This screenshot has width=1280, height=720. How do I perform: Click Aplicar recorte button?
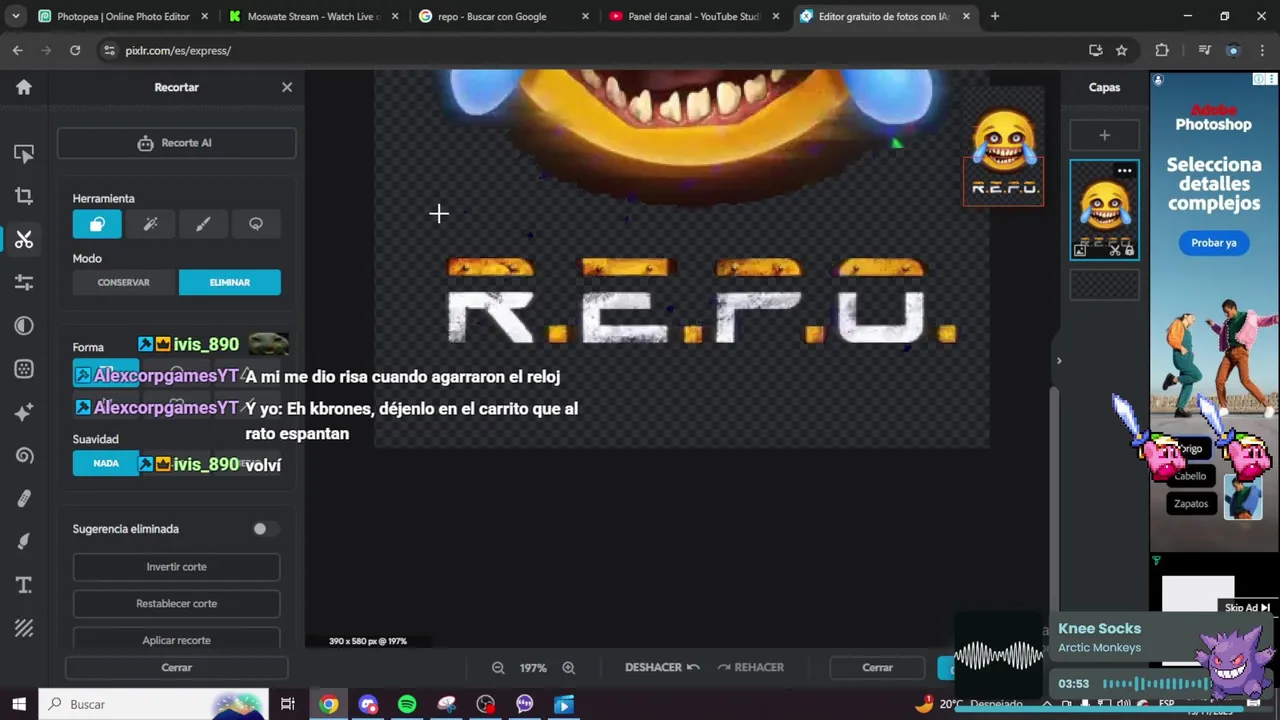point(176,640)
